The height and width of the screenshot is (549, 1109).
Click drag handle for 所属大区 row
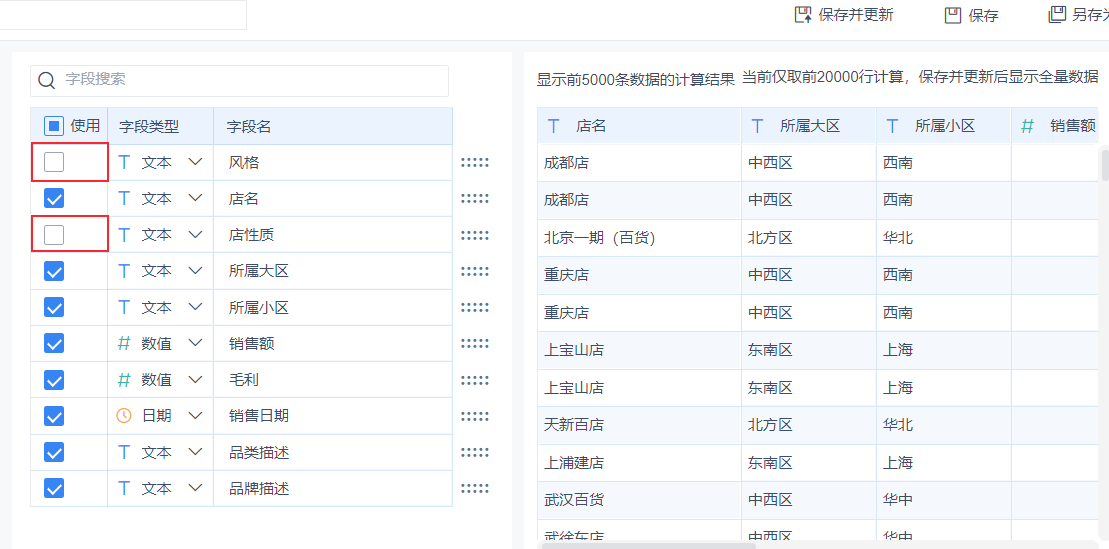475,271
